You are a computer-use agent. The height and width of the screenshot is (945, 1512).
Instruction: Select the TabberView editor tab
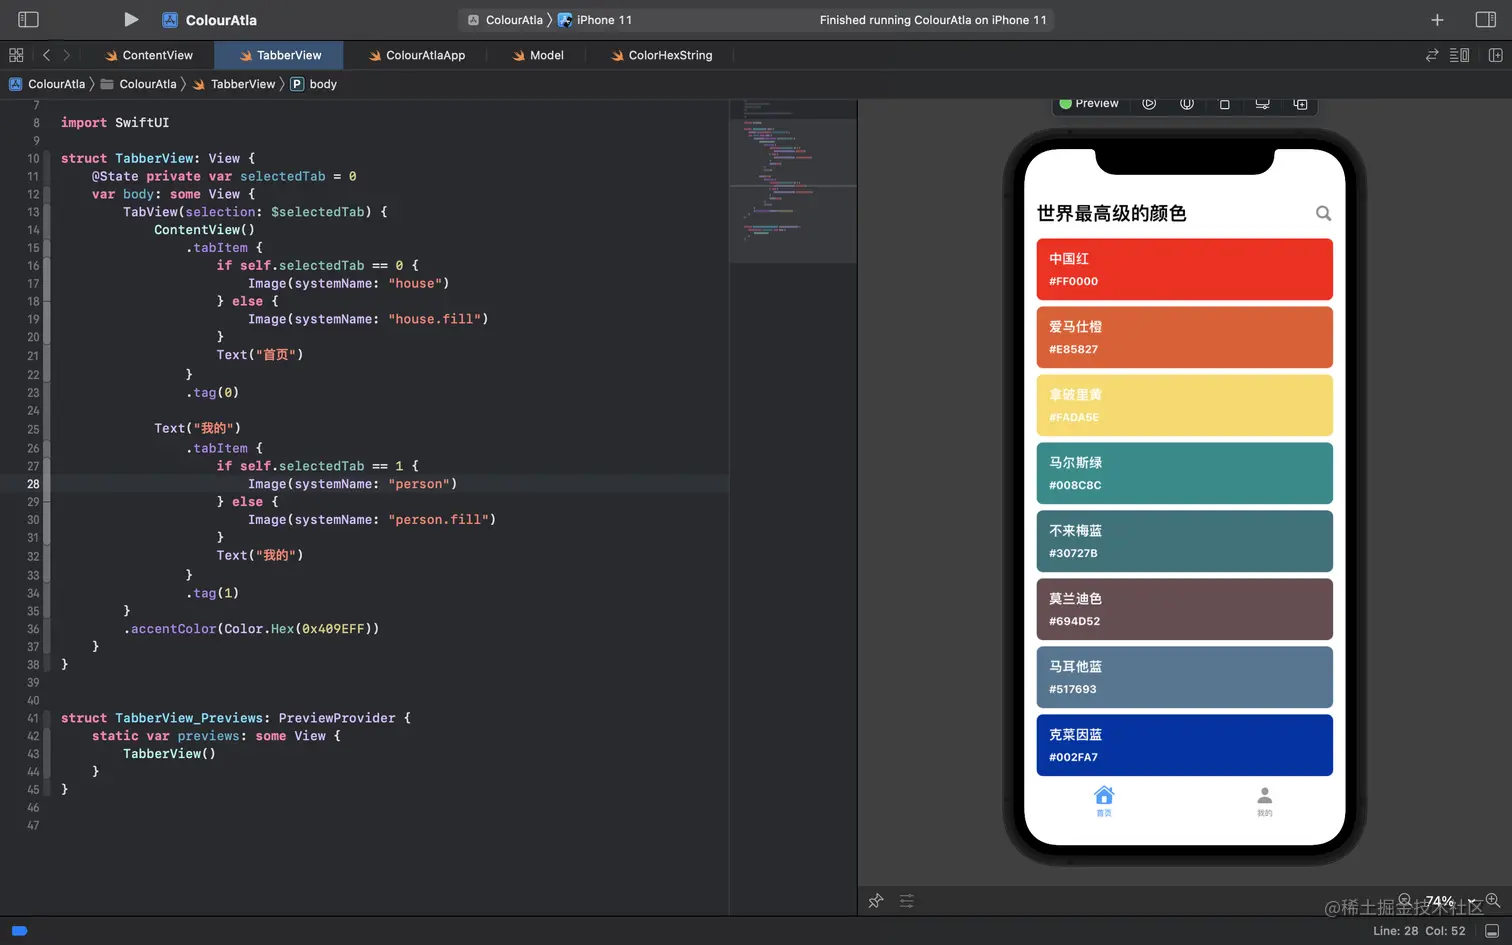[279, 55]
